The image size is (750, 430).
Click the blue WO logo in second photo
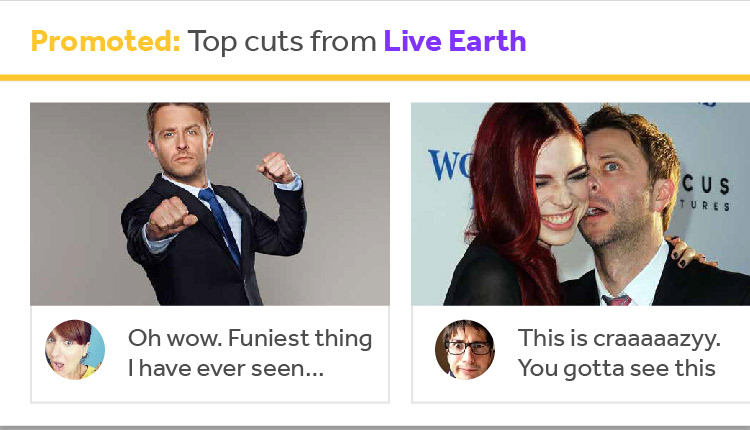[x=450, y=165]
